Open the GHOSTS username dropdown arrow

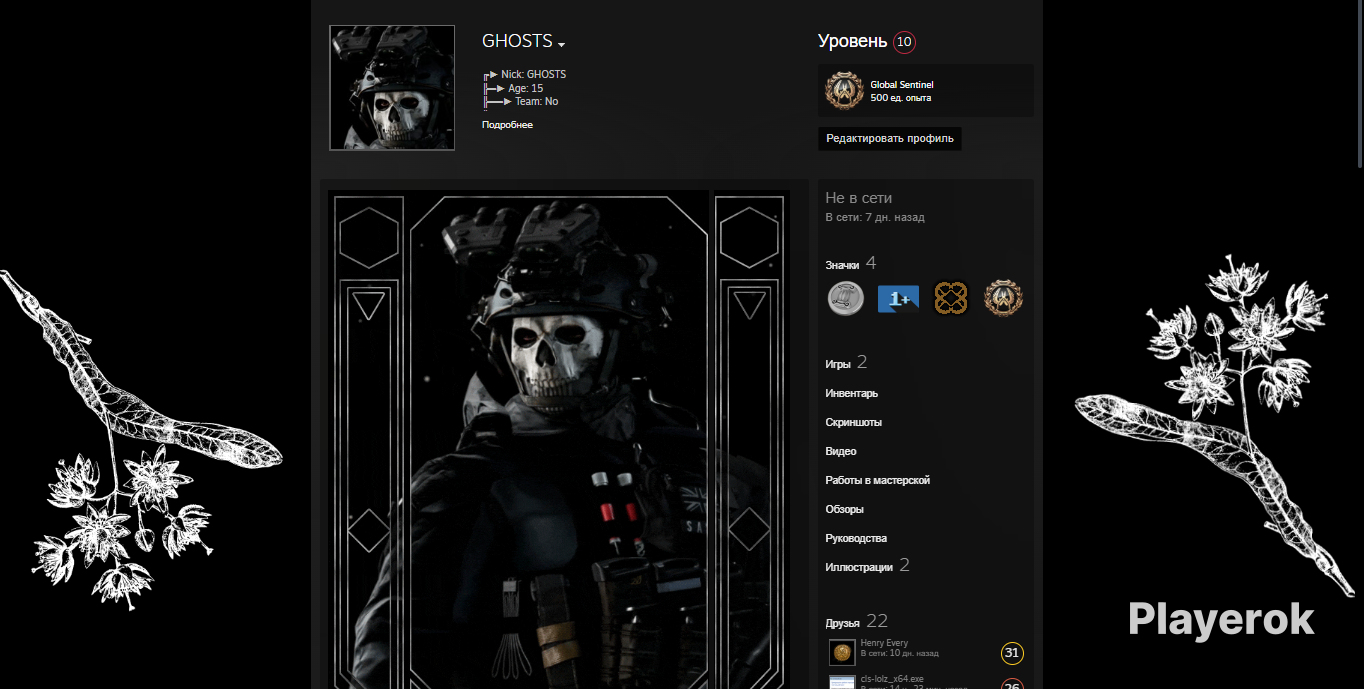(x=562, y=45)
